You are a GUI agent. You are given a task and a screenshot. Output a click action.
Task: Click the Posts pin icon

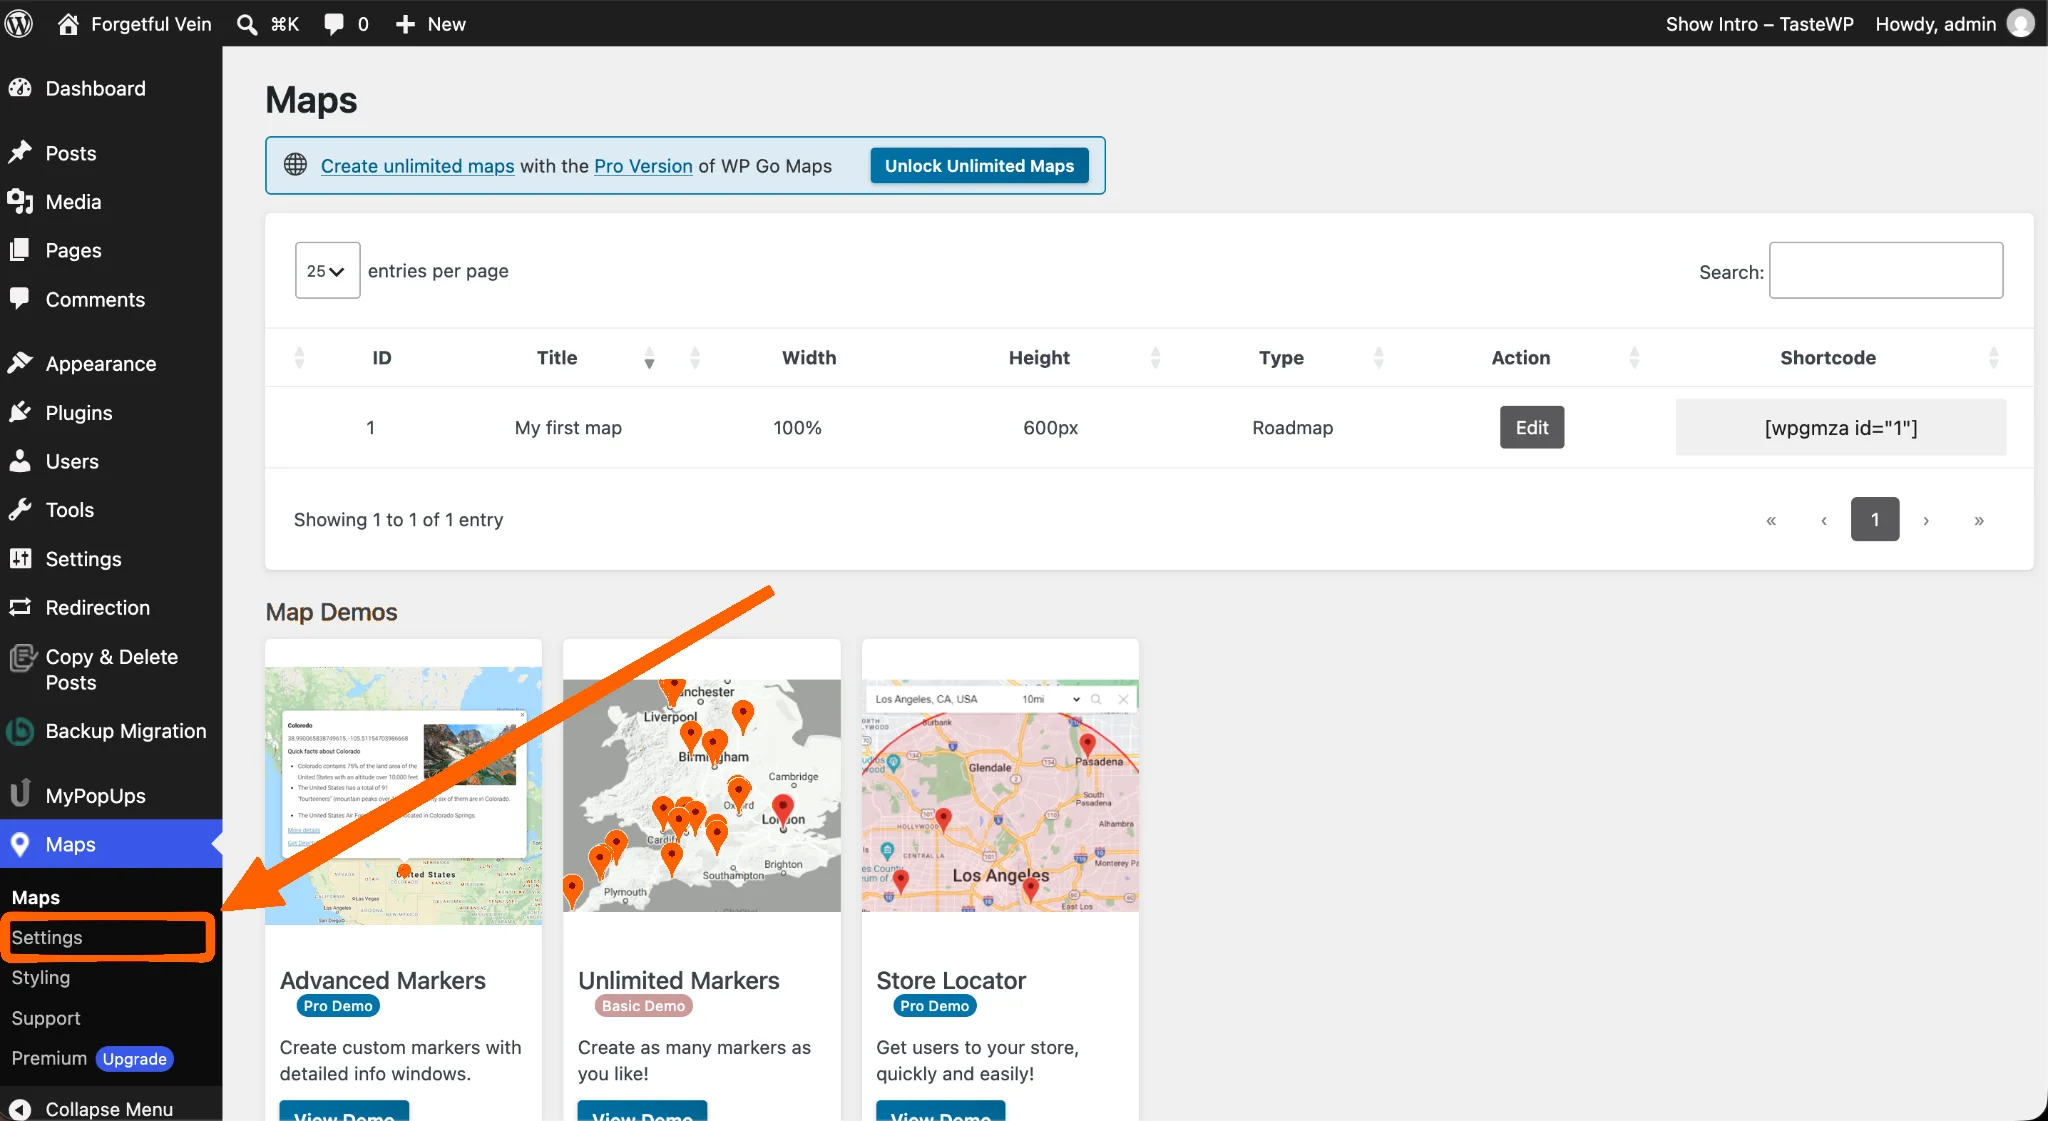20,153
